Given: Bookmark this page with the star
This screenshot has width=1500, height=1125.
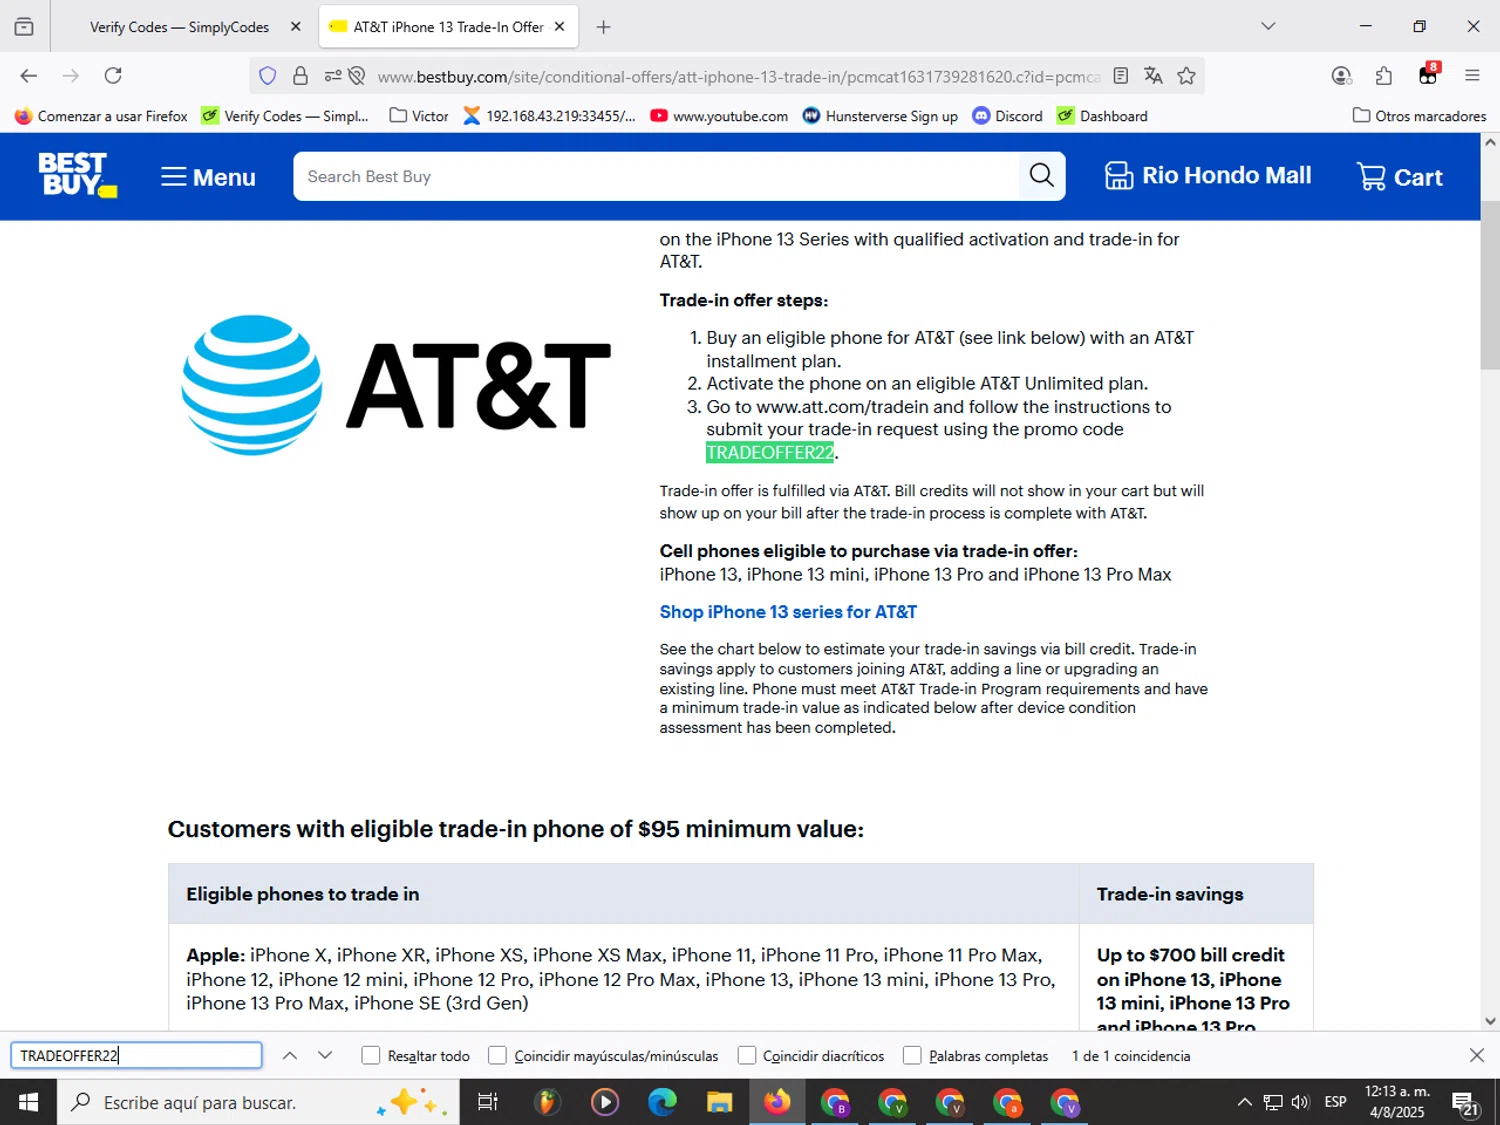Looking at the screenshot, I should [1186, 76].
